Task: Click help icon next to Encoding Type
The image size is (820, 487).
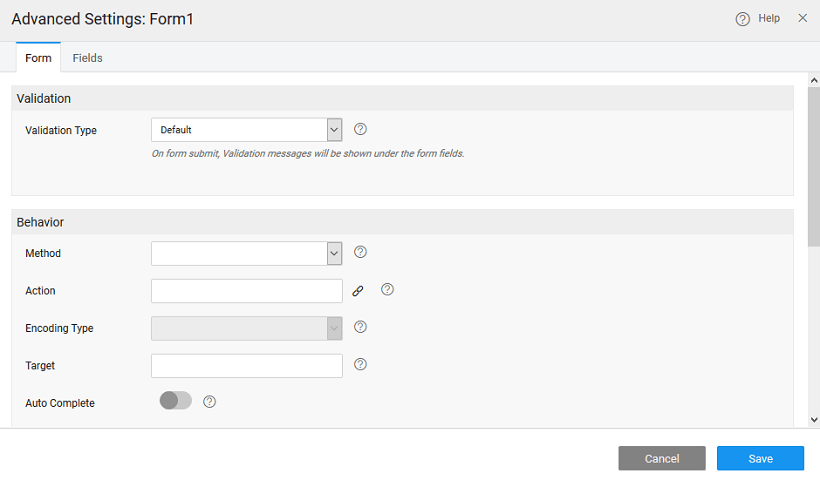Action: pyautogui.click(x=361, y=327)
